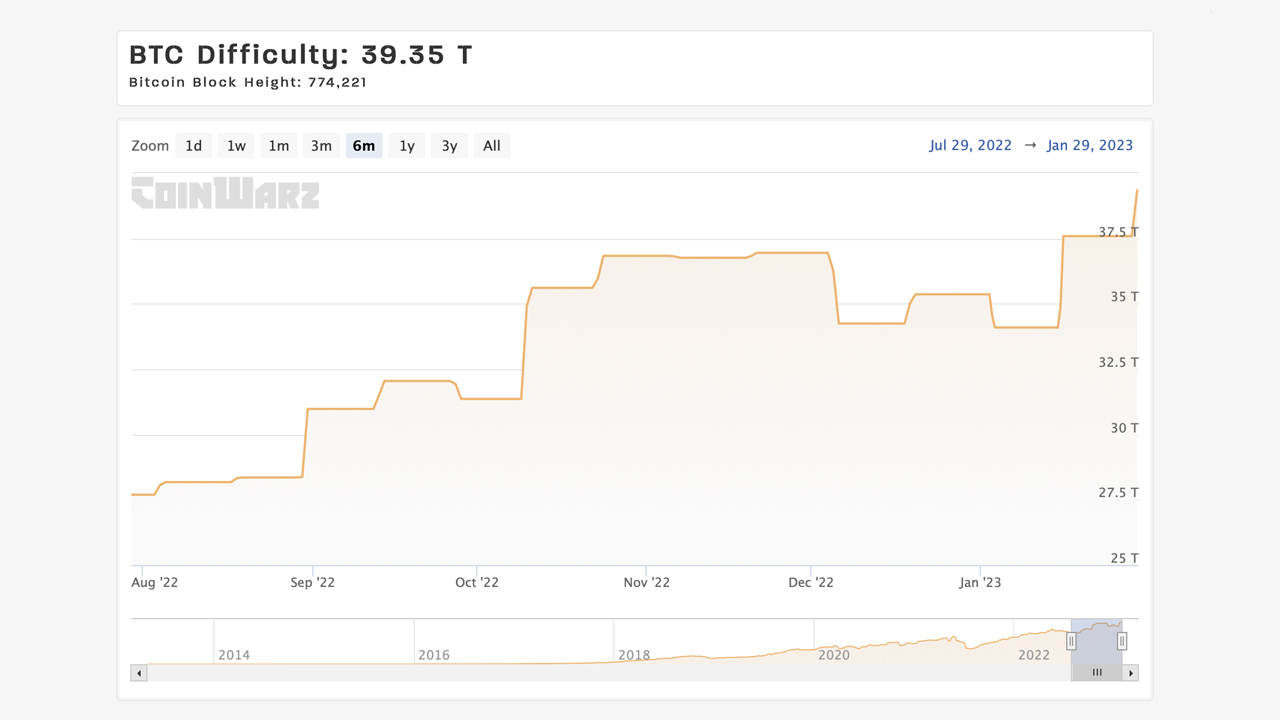Image resolution: width=1280 pixels, height=720 pixels.
Task: Click navigator scrollbar left arrow
Action: 139,673
